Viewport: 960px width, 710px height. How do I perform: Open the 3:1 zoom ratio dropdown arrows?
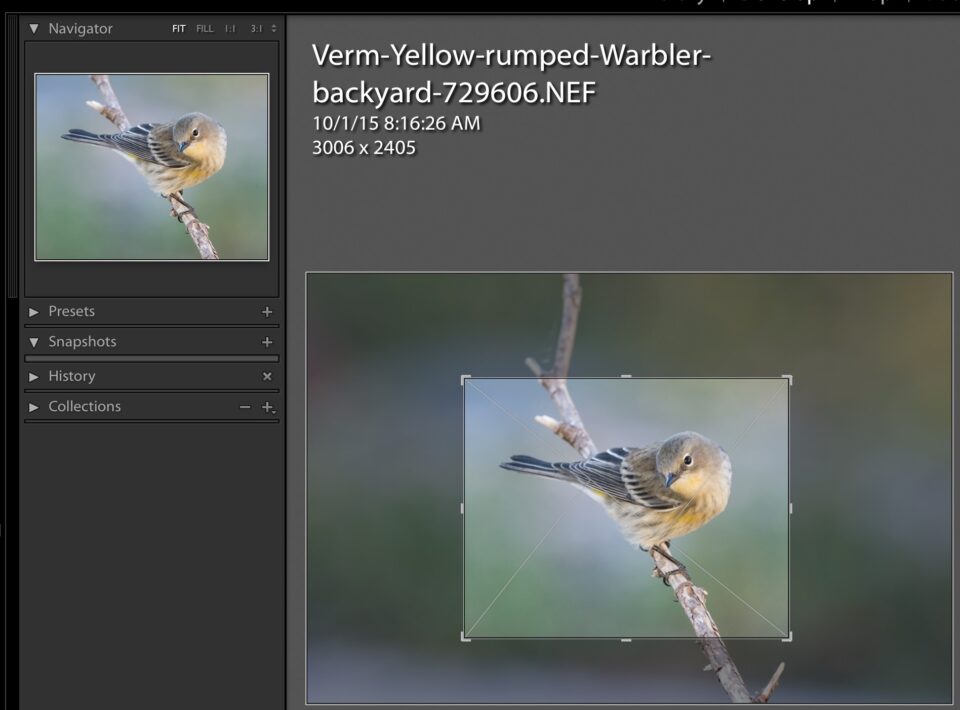[274, 29]
